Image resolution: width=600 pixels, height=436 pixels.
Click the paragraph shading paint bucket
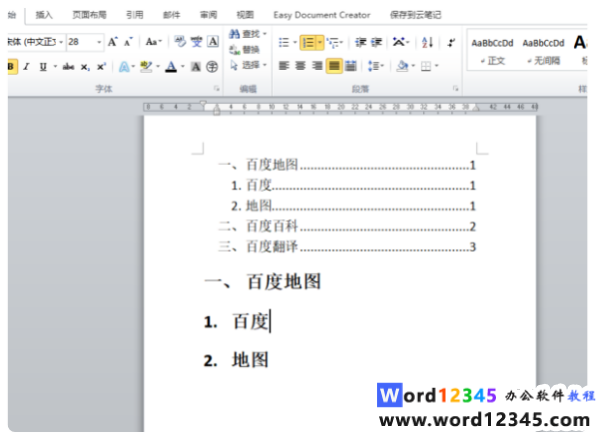pyautogui.click(x=402, y=66)
